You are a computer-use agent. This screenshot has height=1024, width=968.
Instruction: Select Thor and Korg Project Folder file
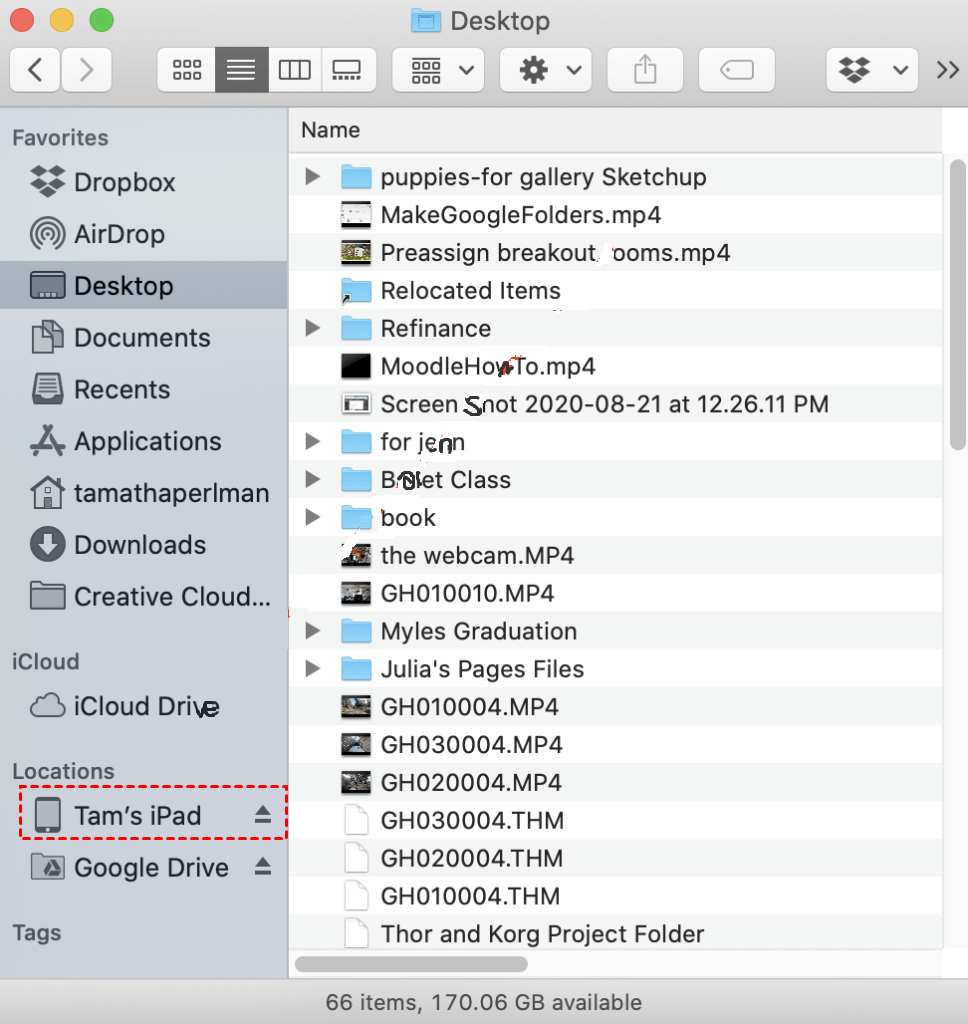(x=615, y=935)
